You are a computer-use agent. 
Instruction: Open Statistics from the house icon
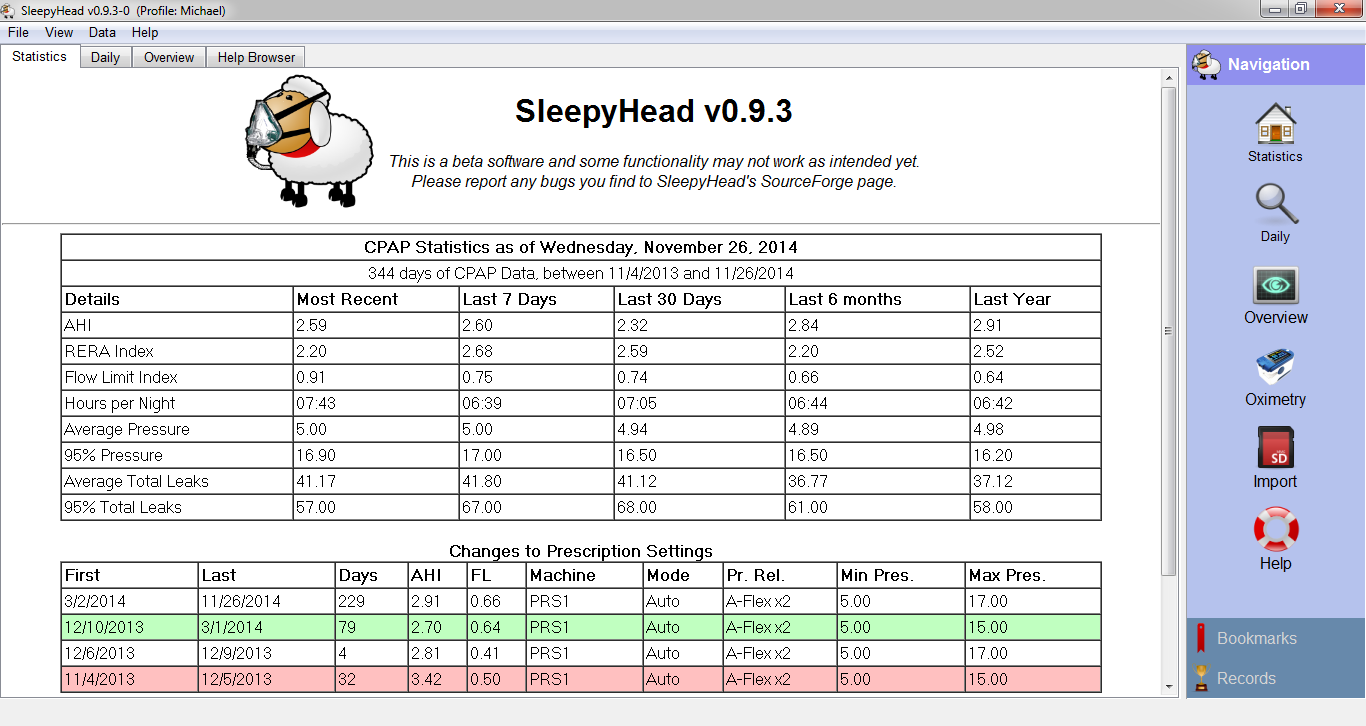pos(1275,124)
